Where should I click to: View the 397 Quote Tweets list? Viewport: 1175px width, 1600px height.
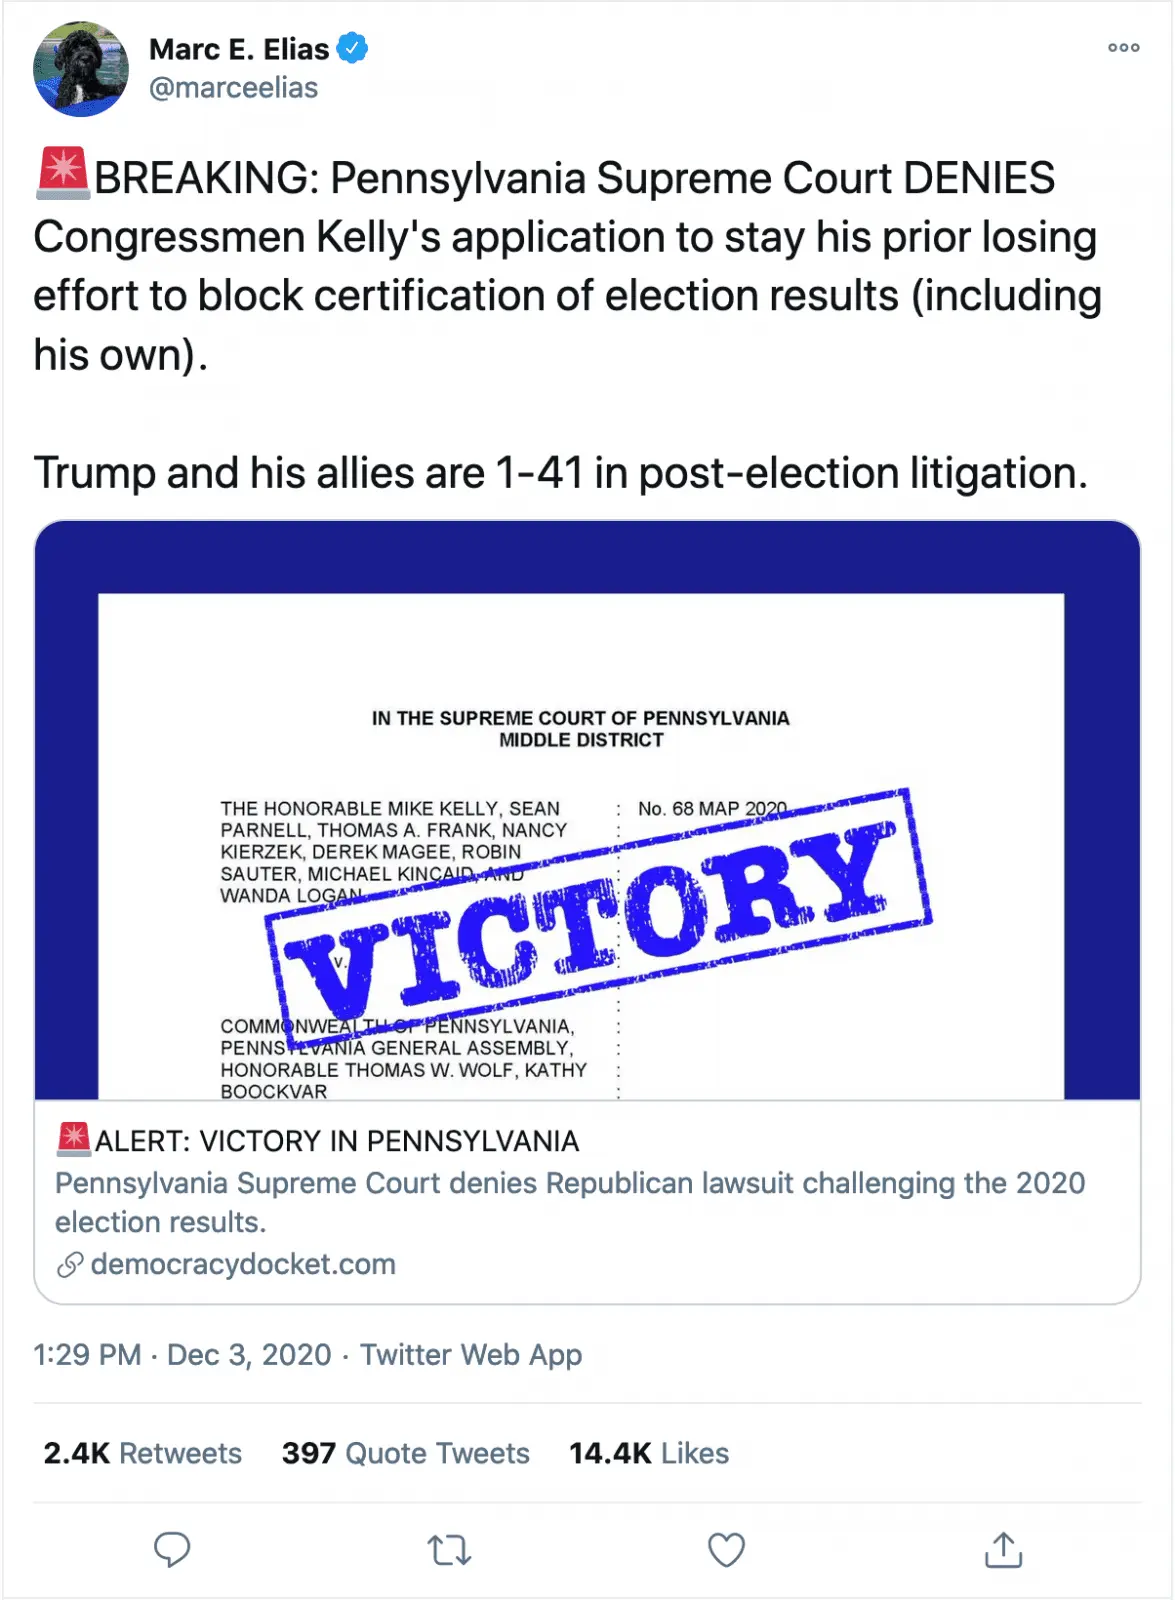pos(405,1453)
